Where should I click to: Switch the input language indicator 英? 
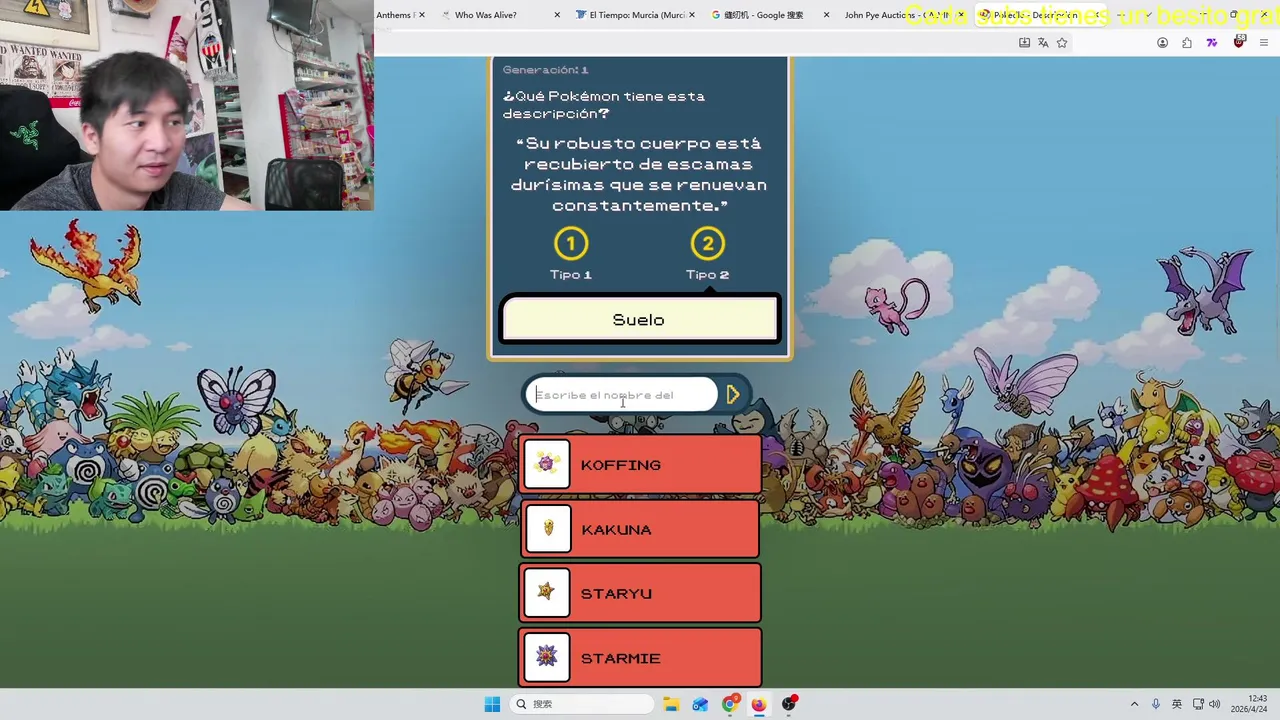point(1177,704)
